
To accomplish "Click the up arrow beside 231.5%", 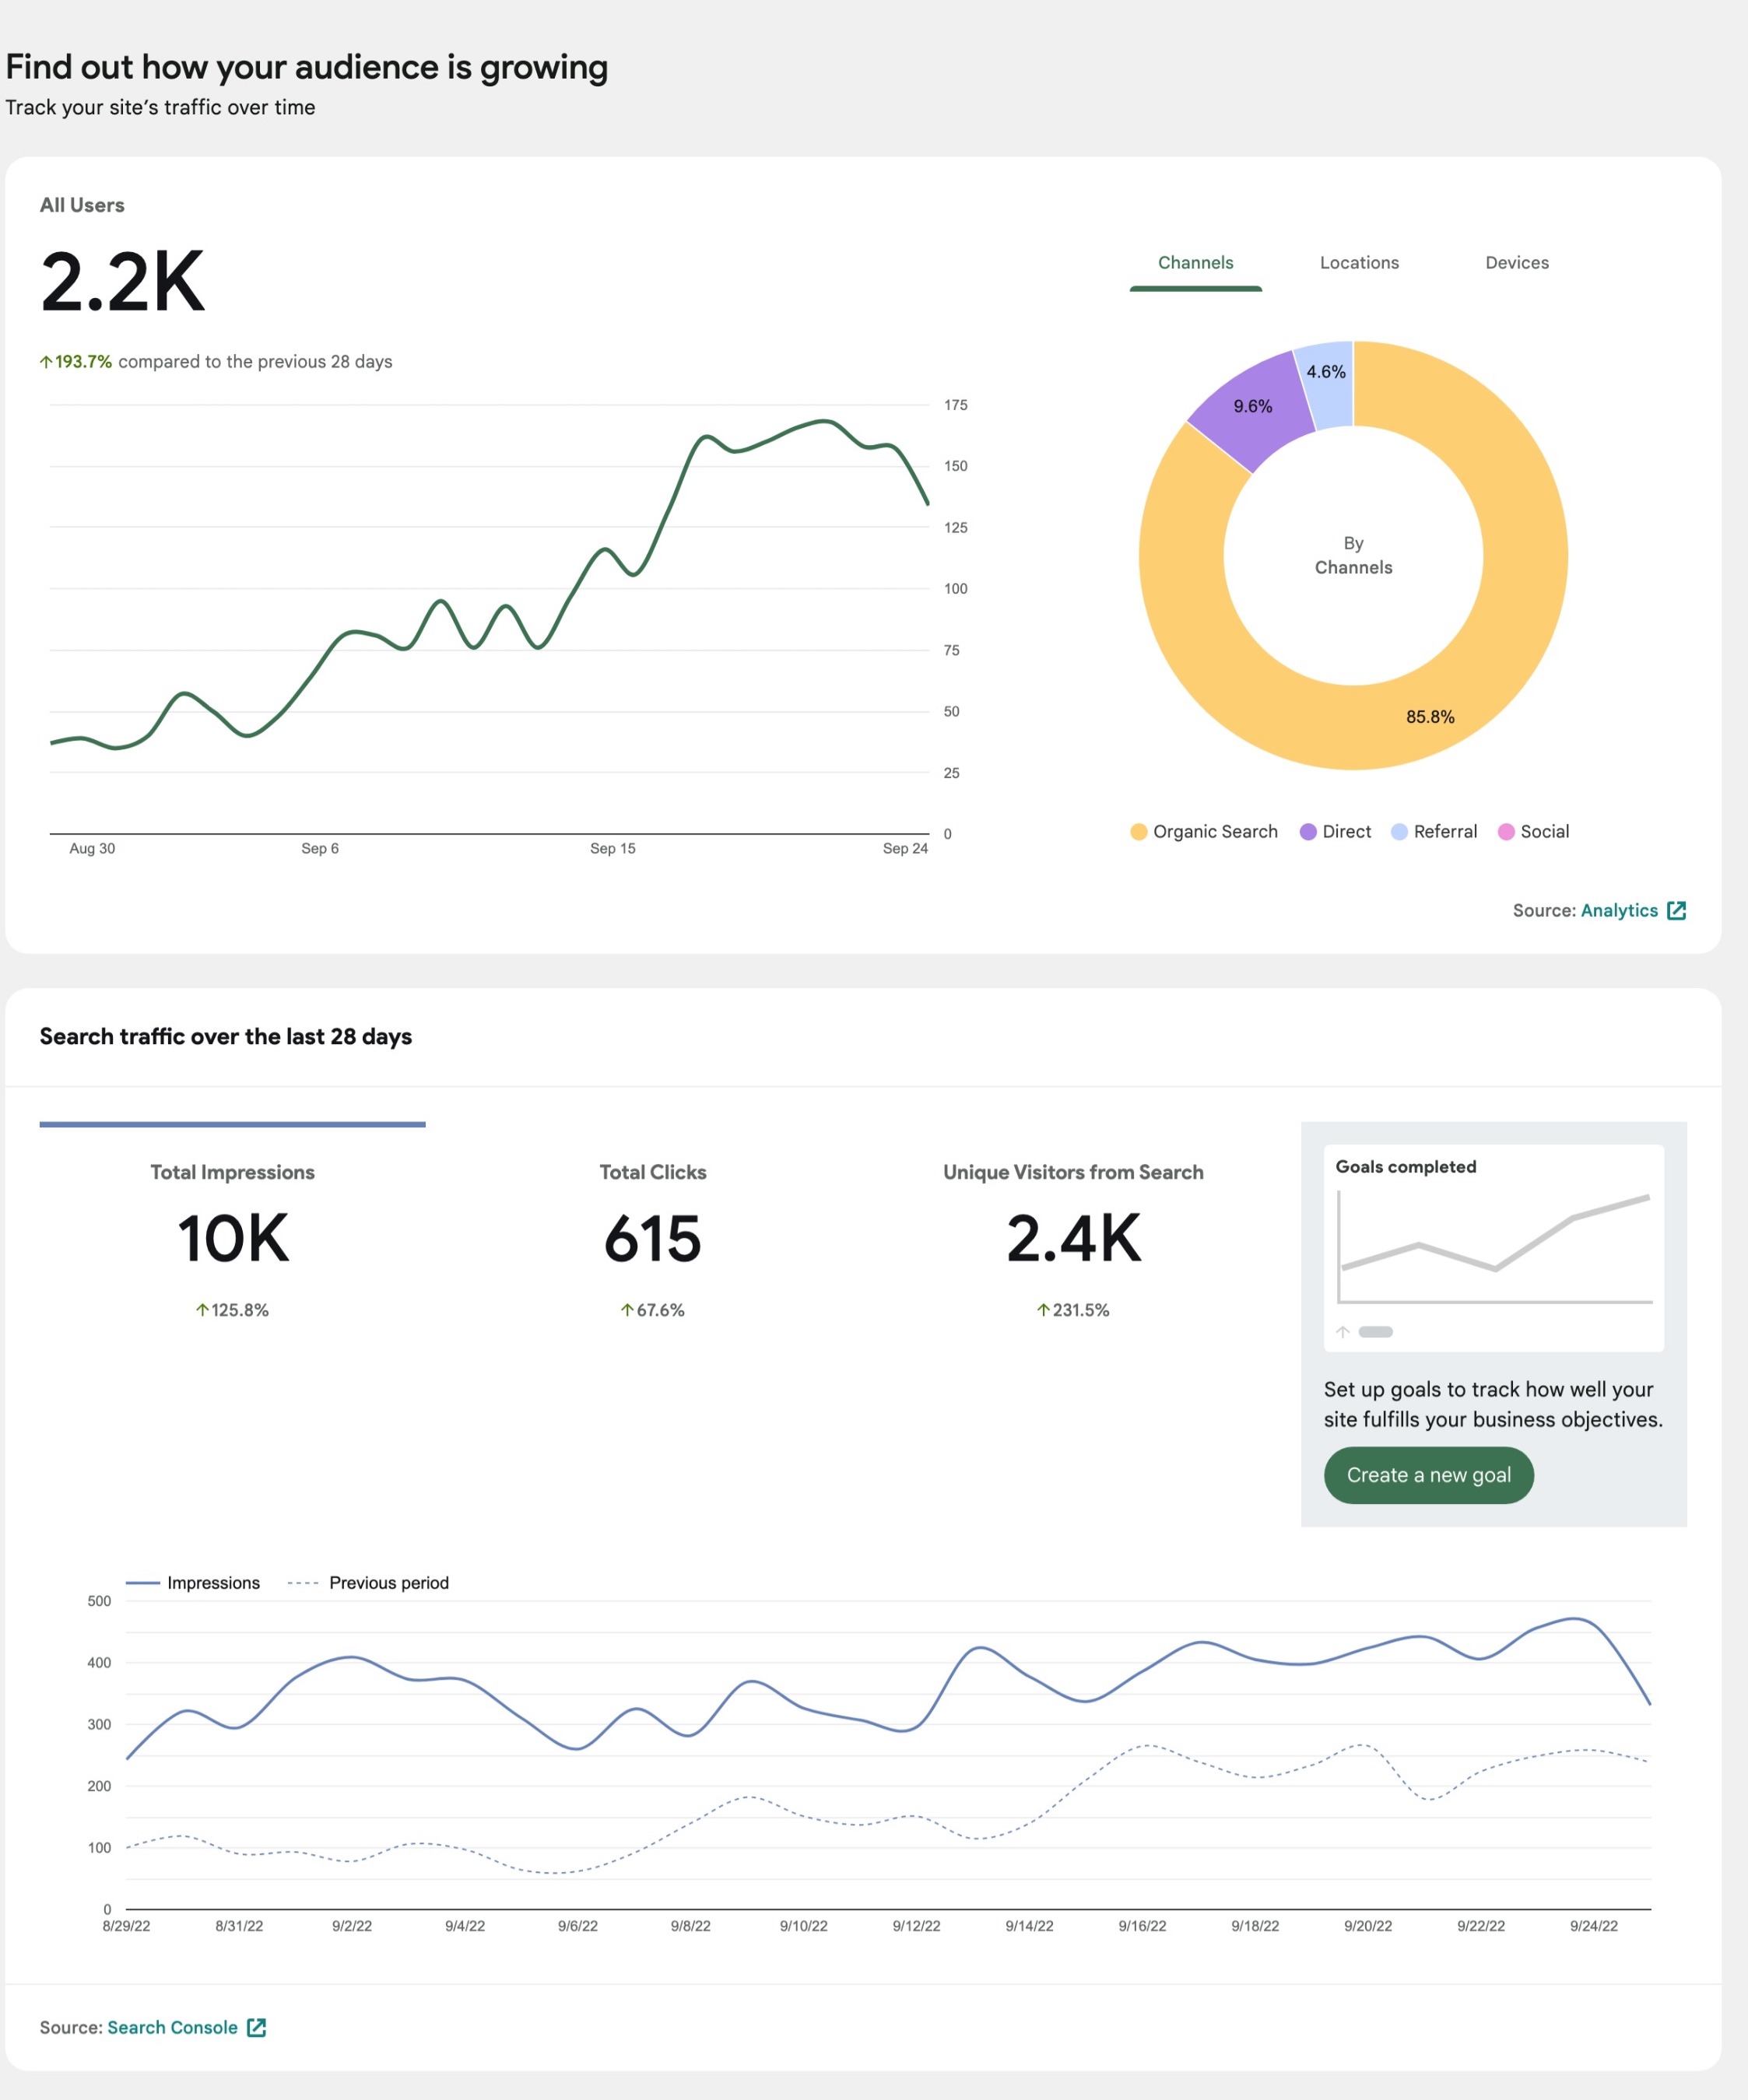I will tap(1043, 1310).
